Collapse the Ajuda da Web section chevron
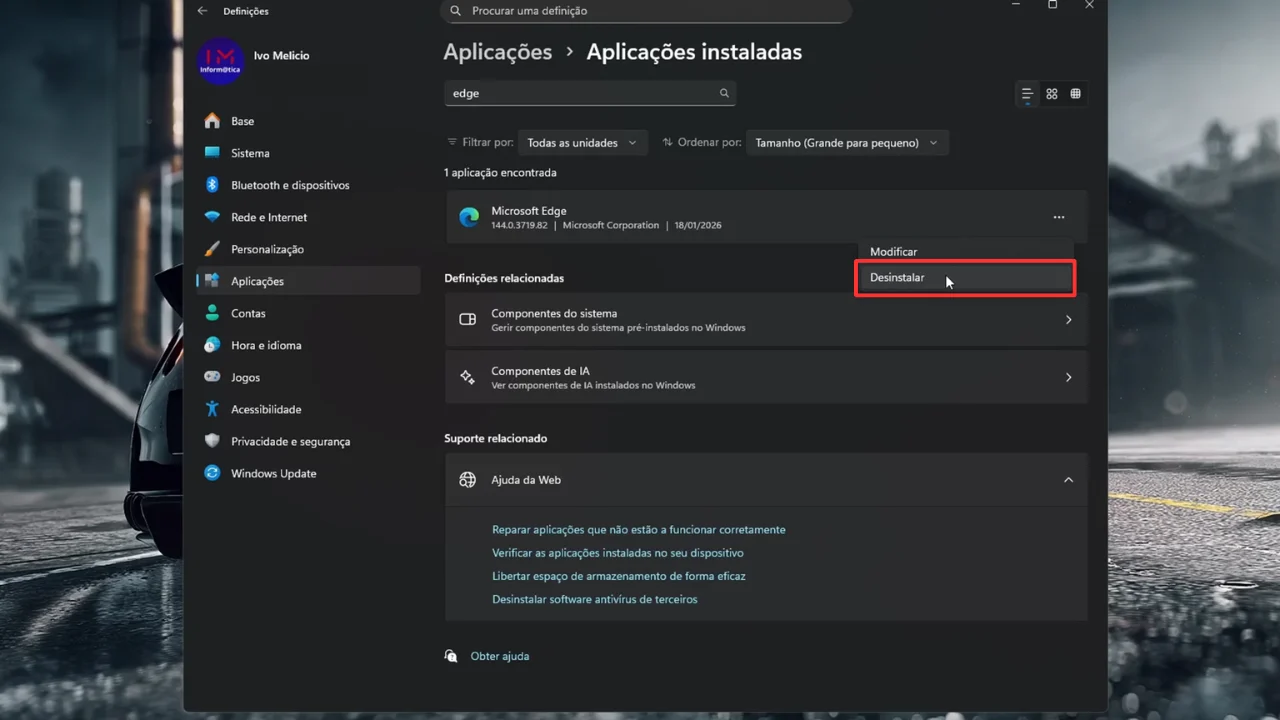 (1068, 480)
